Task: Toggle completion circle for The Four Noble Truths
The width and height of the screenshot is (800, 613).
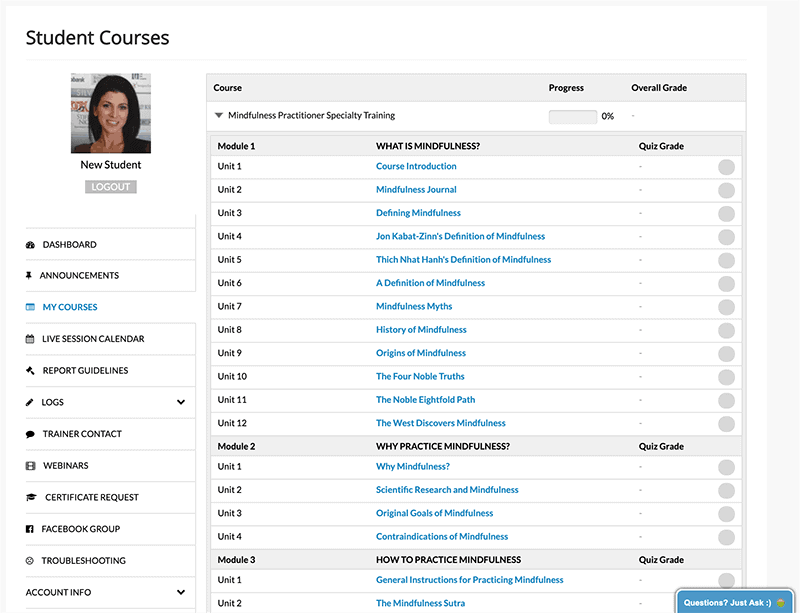Action: (726, 377)
